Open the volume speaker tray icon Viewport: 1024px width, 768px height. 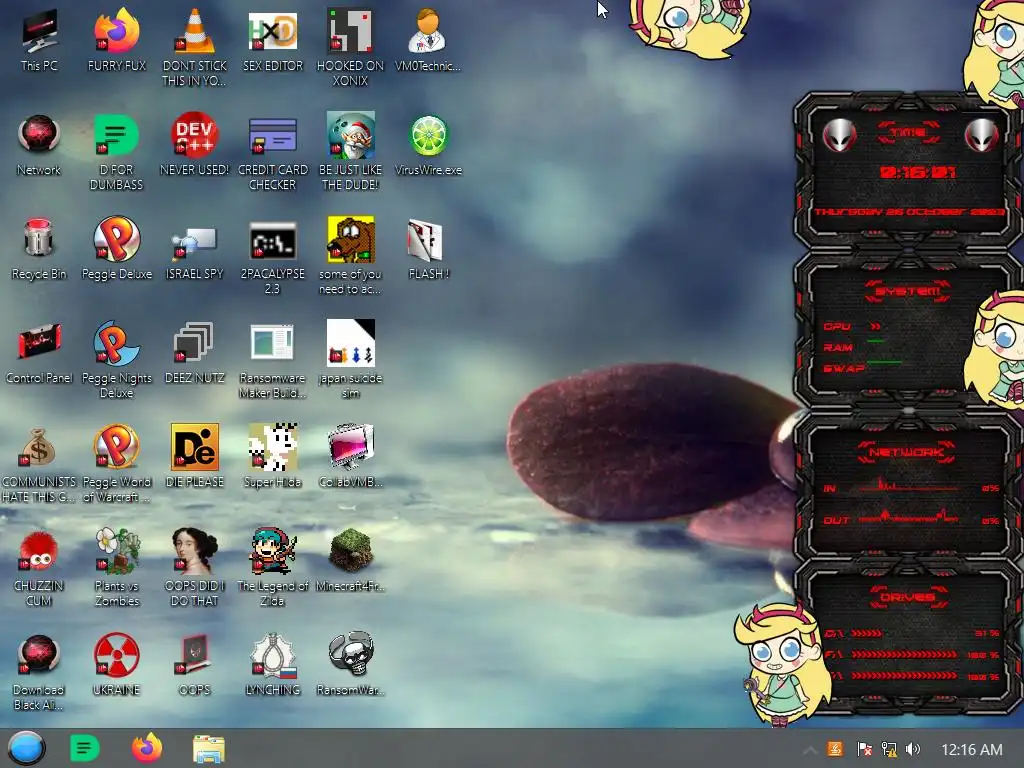click(x=913, y=749)
